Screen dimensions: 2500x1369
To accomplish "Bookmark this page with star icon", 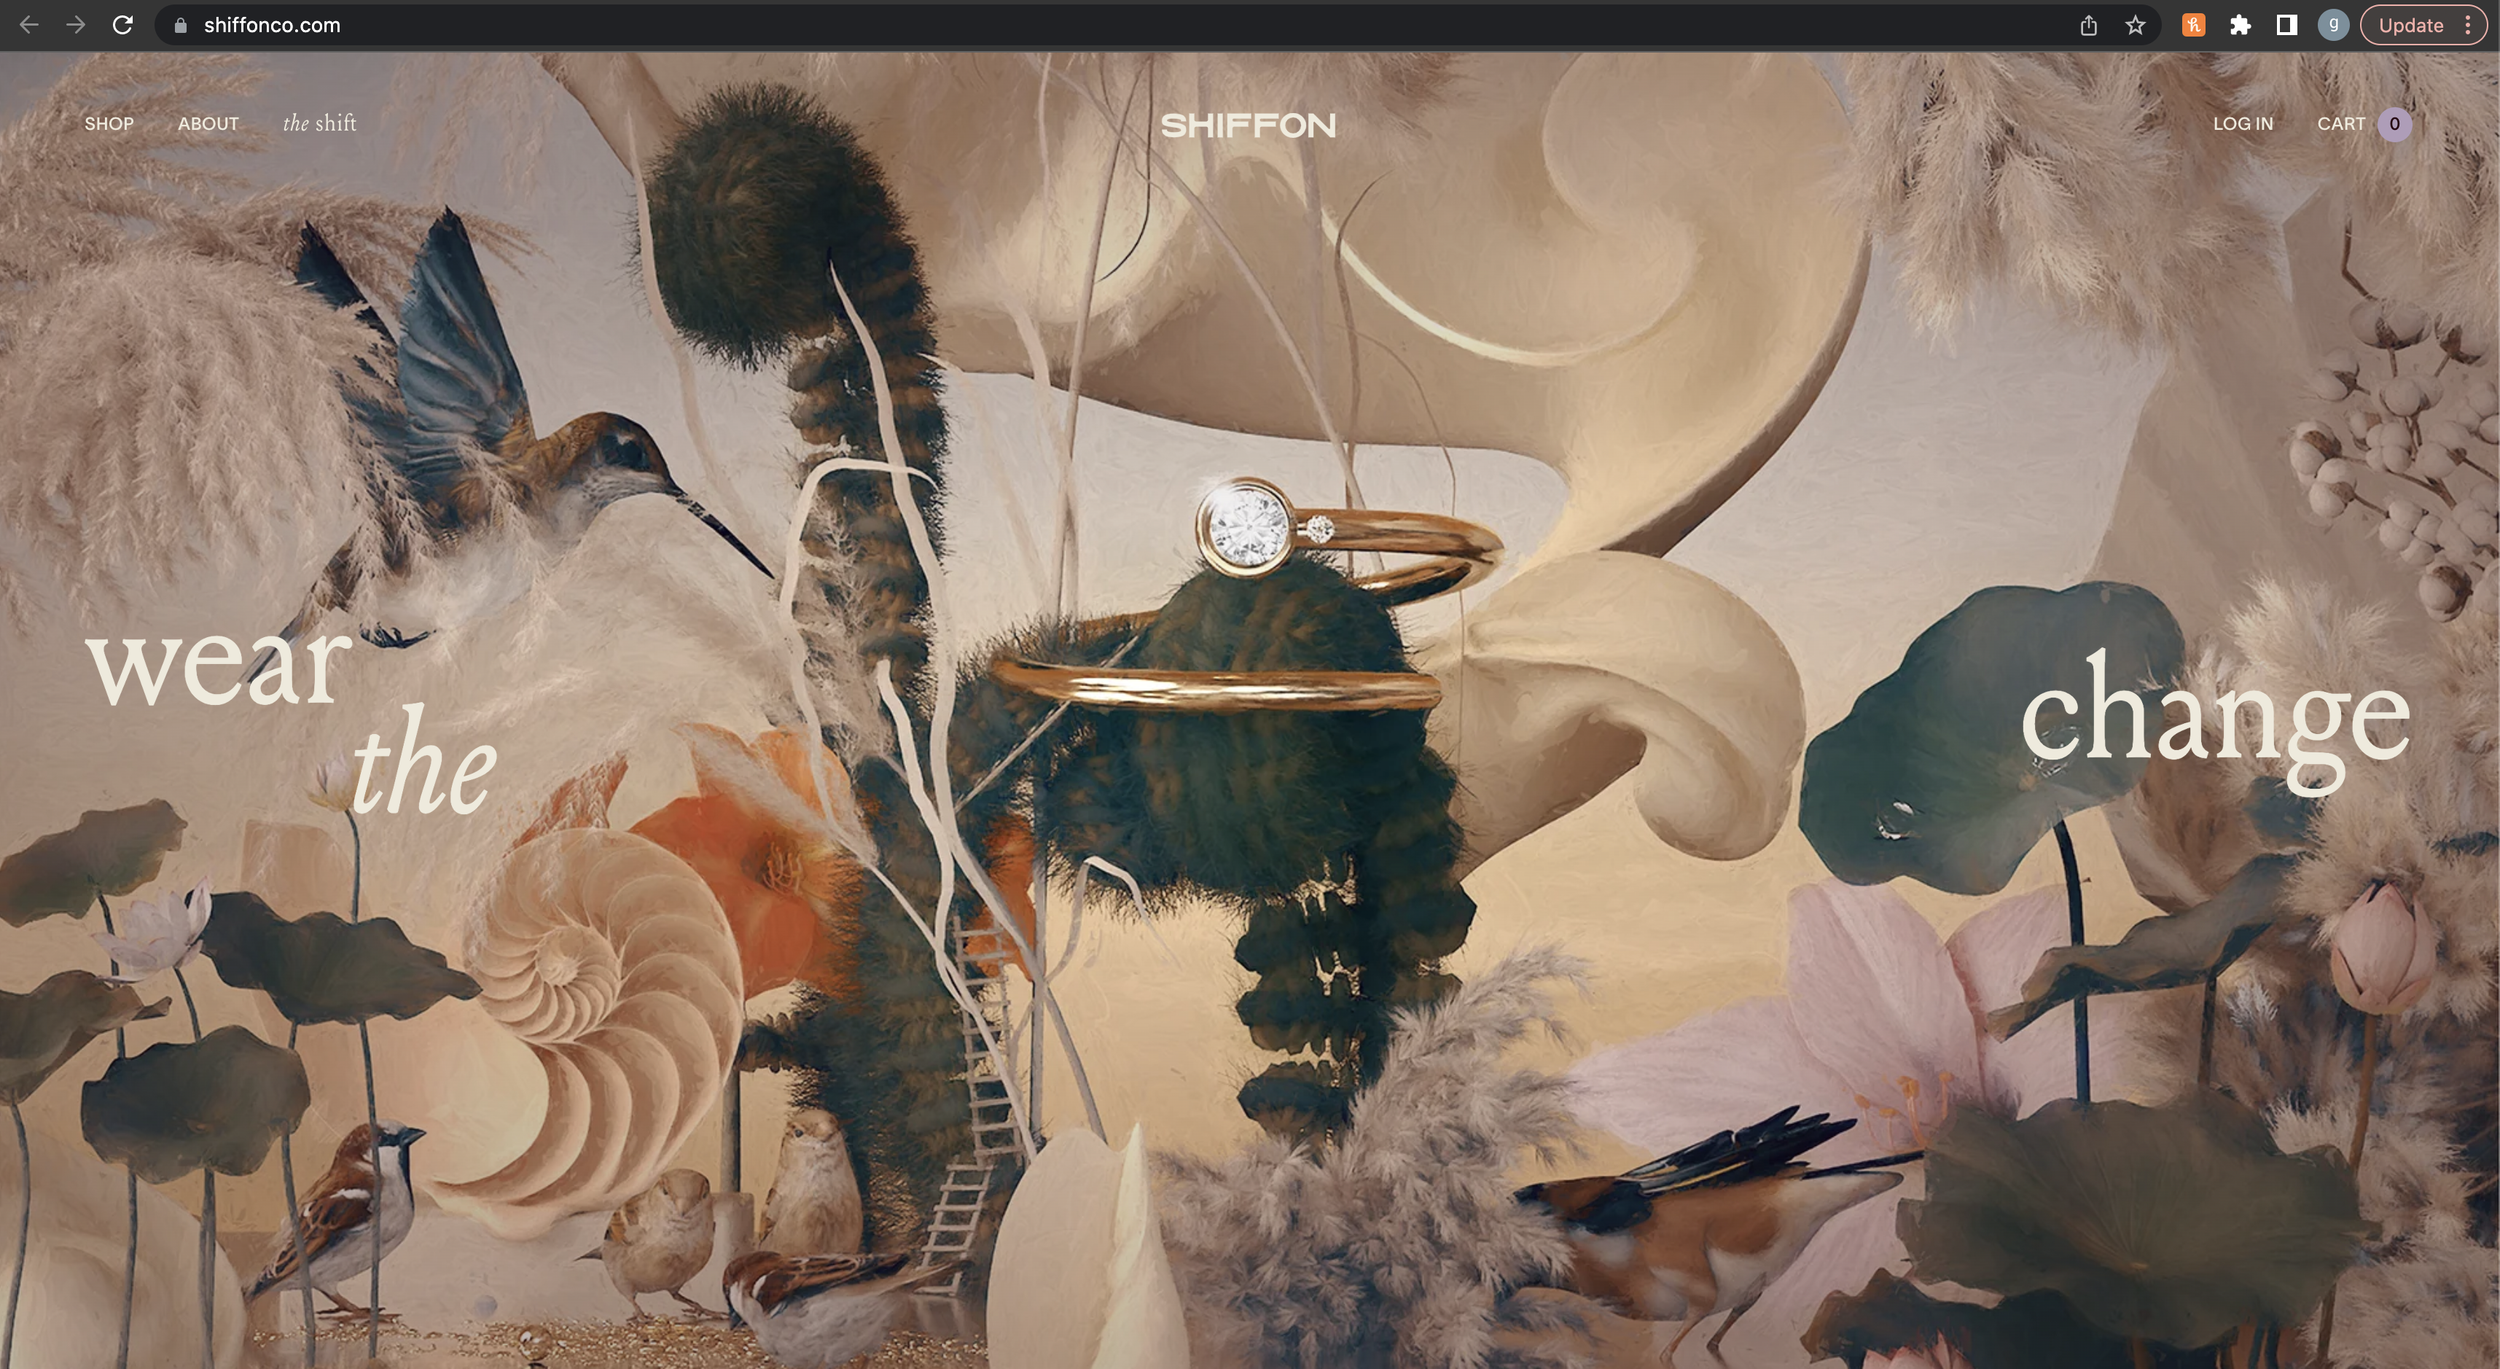I will [2135, 26].
